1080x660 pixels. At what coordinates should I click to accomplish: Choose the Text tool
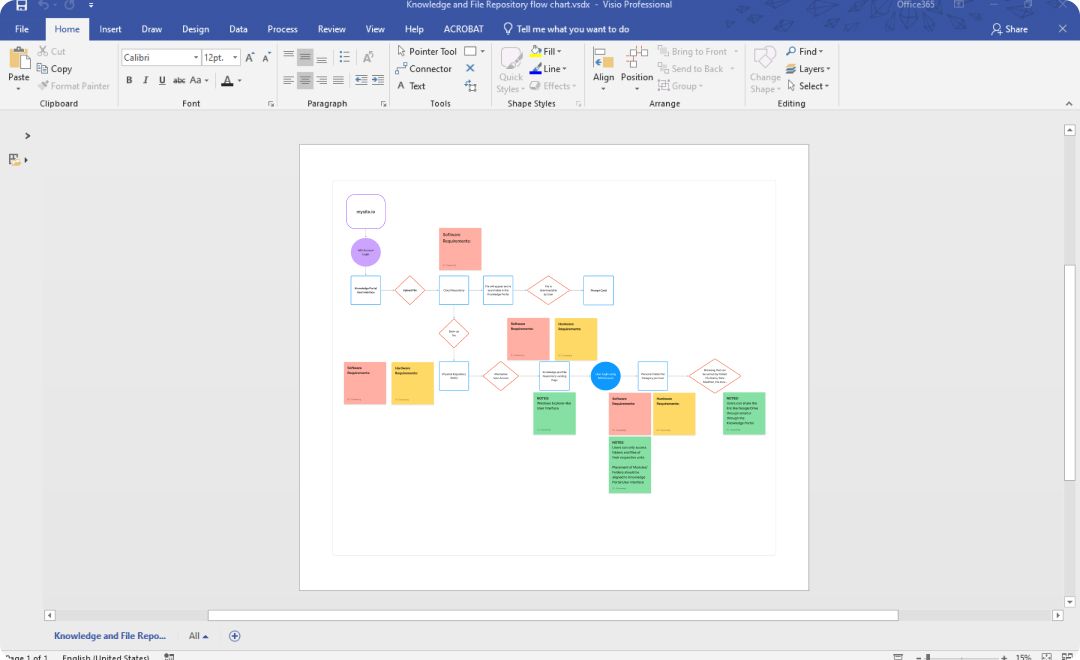tap(411, 86)
